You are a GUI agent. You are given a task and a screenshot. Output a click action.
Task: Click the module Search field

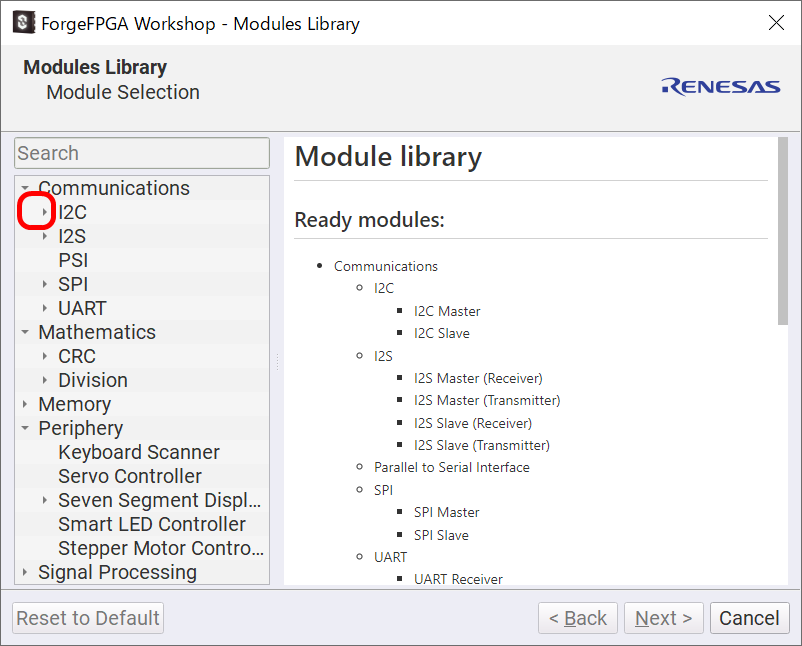coord(141,153)
